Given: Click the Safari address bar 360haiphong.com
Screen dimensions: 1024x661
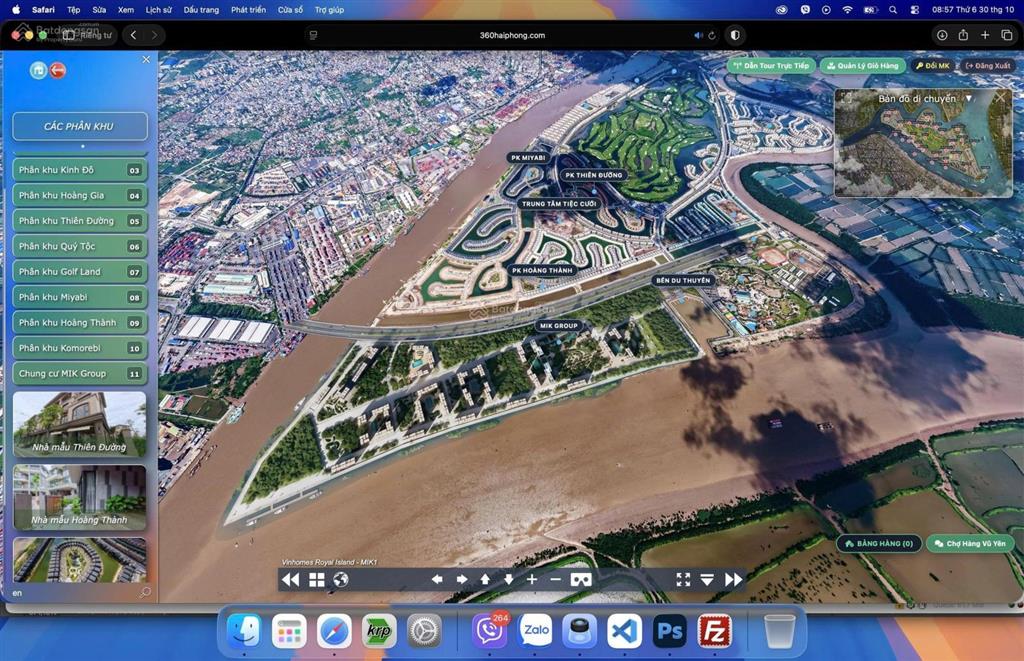Looking at the screenshot, I should tap(512, 35).
